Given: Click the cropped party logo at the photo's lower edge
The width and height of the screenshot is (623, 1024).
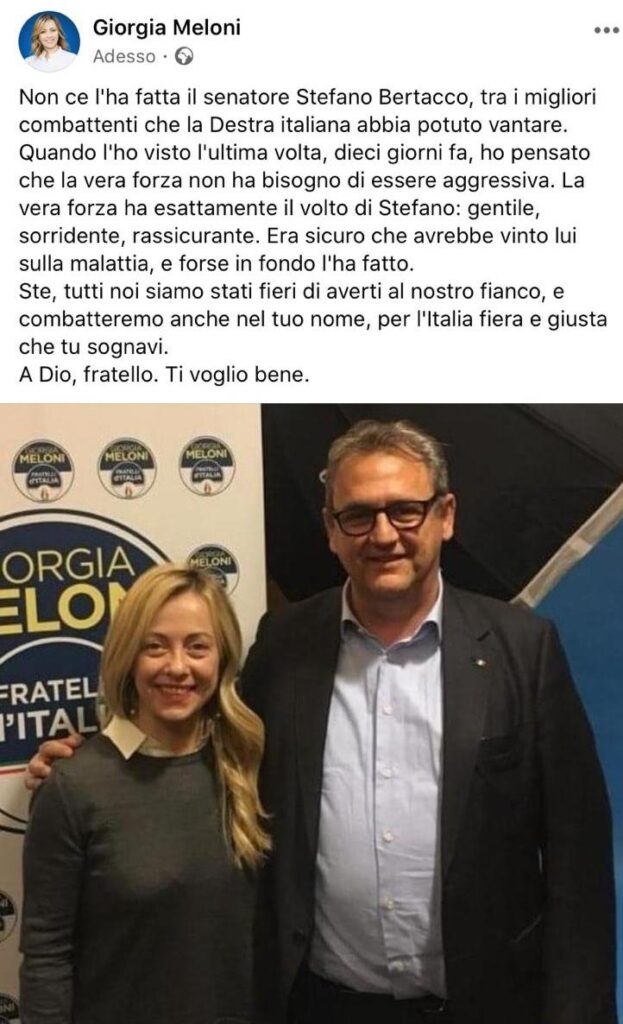Looking at the screenshot, I should 8,1009.
